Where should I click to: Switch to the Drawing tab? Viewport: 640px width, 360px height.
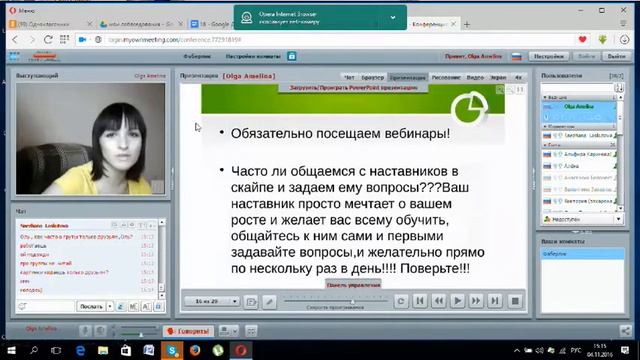click(x=446, y=77)
